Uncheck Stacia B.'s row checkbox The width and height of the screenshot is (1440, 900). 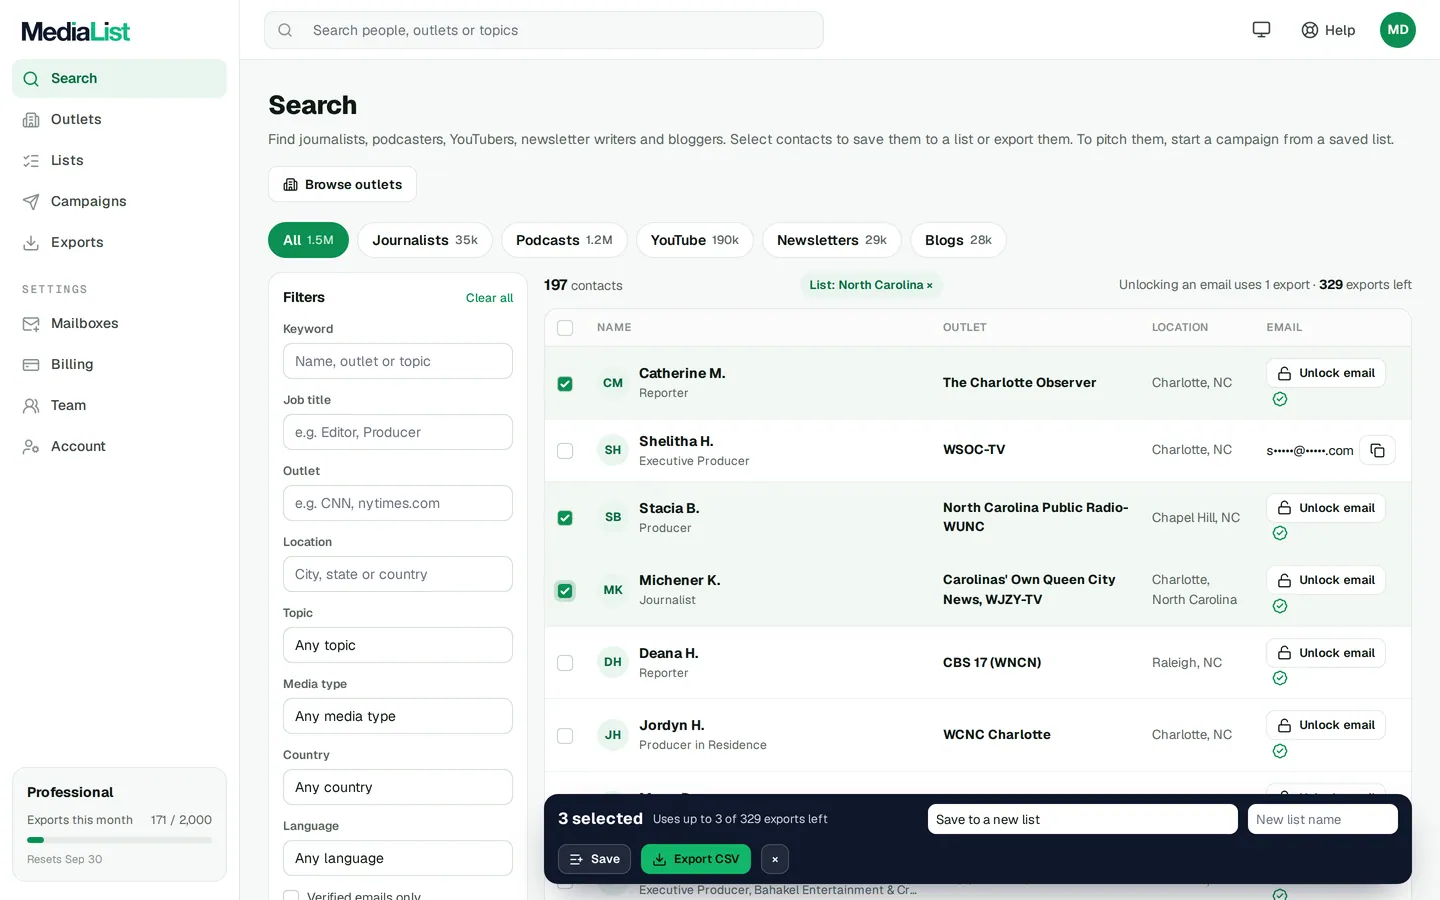565,518
